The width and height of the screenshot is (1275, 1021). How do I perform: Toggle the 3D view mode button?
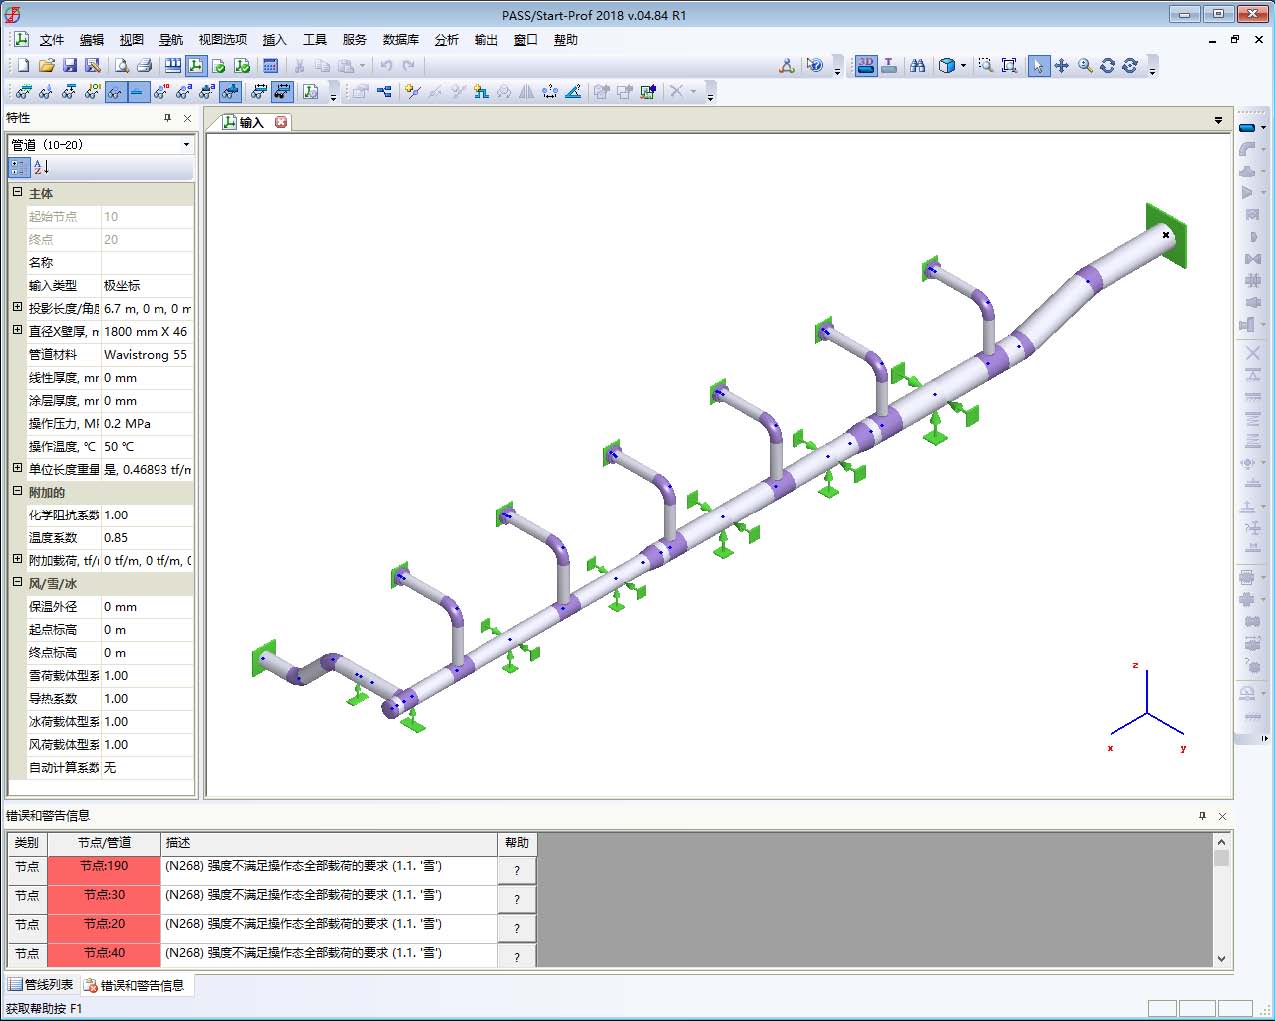[866, 66]
